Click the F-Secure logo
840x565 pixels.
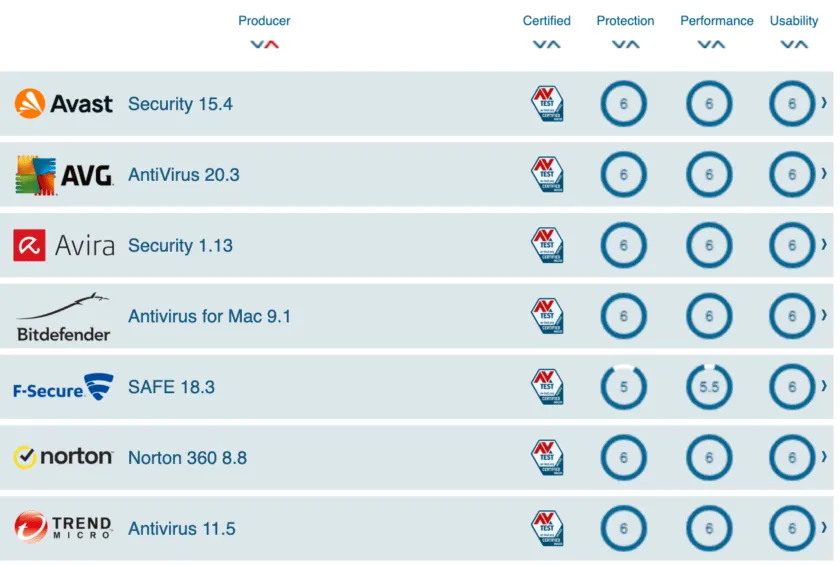pyautogui.click(x=63, y=388)
